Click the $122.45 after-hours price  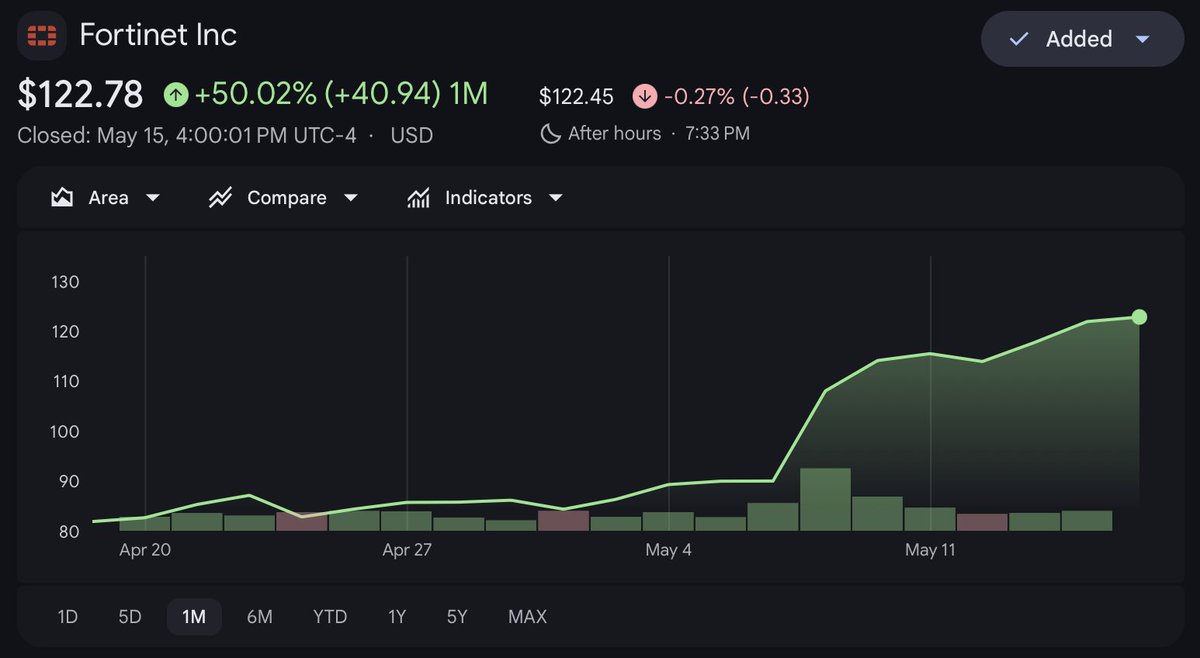pyautogui.click(x=576, y=97)
